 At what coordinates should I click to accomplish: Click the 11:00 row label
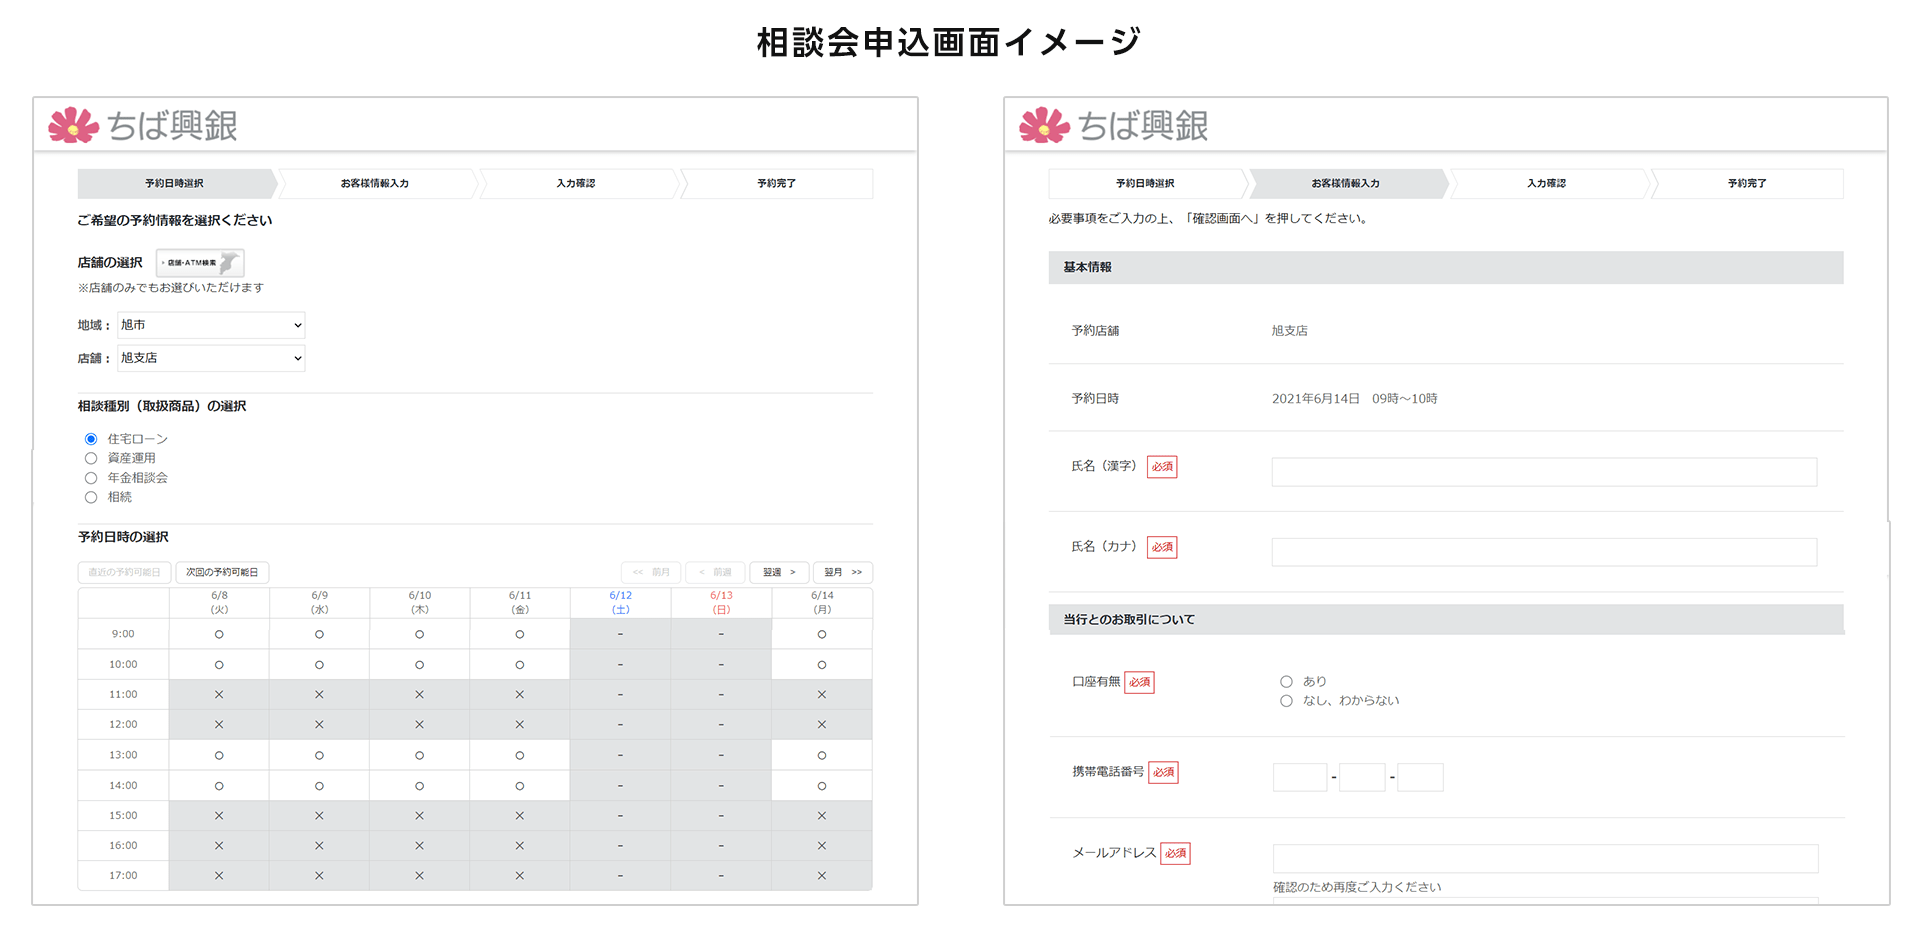123,694
